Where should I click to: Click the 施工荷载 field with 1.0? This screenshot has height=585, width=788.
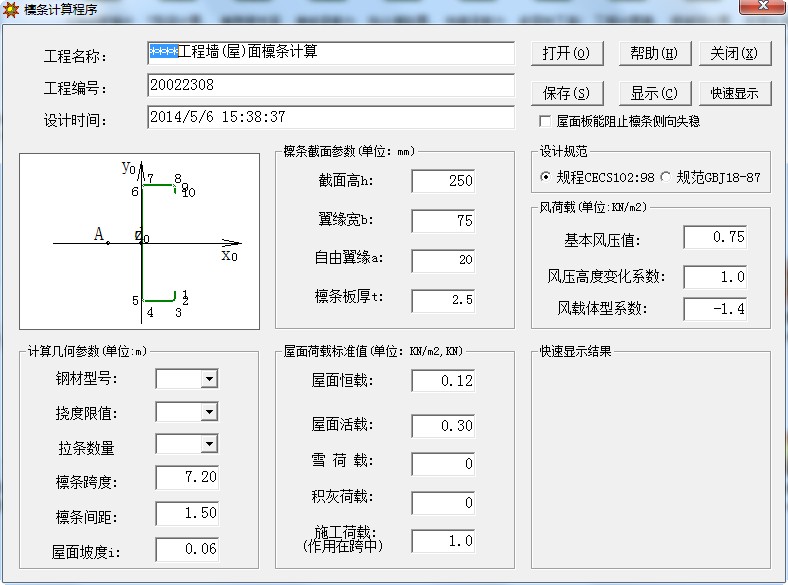tap(443, 541)
